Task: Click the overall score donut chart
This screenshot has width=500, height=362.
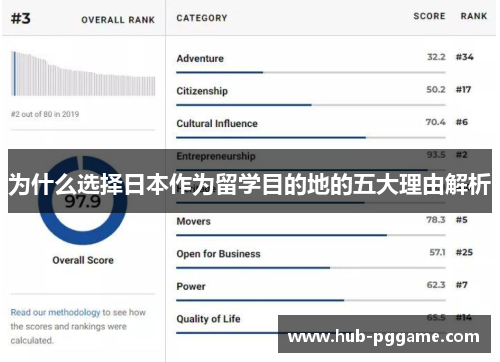Action: point(83,200)
